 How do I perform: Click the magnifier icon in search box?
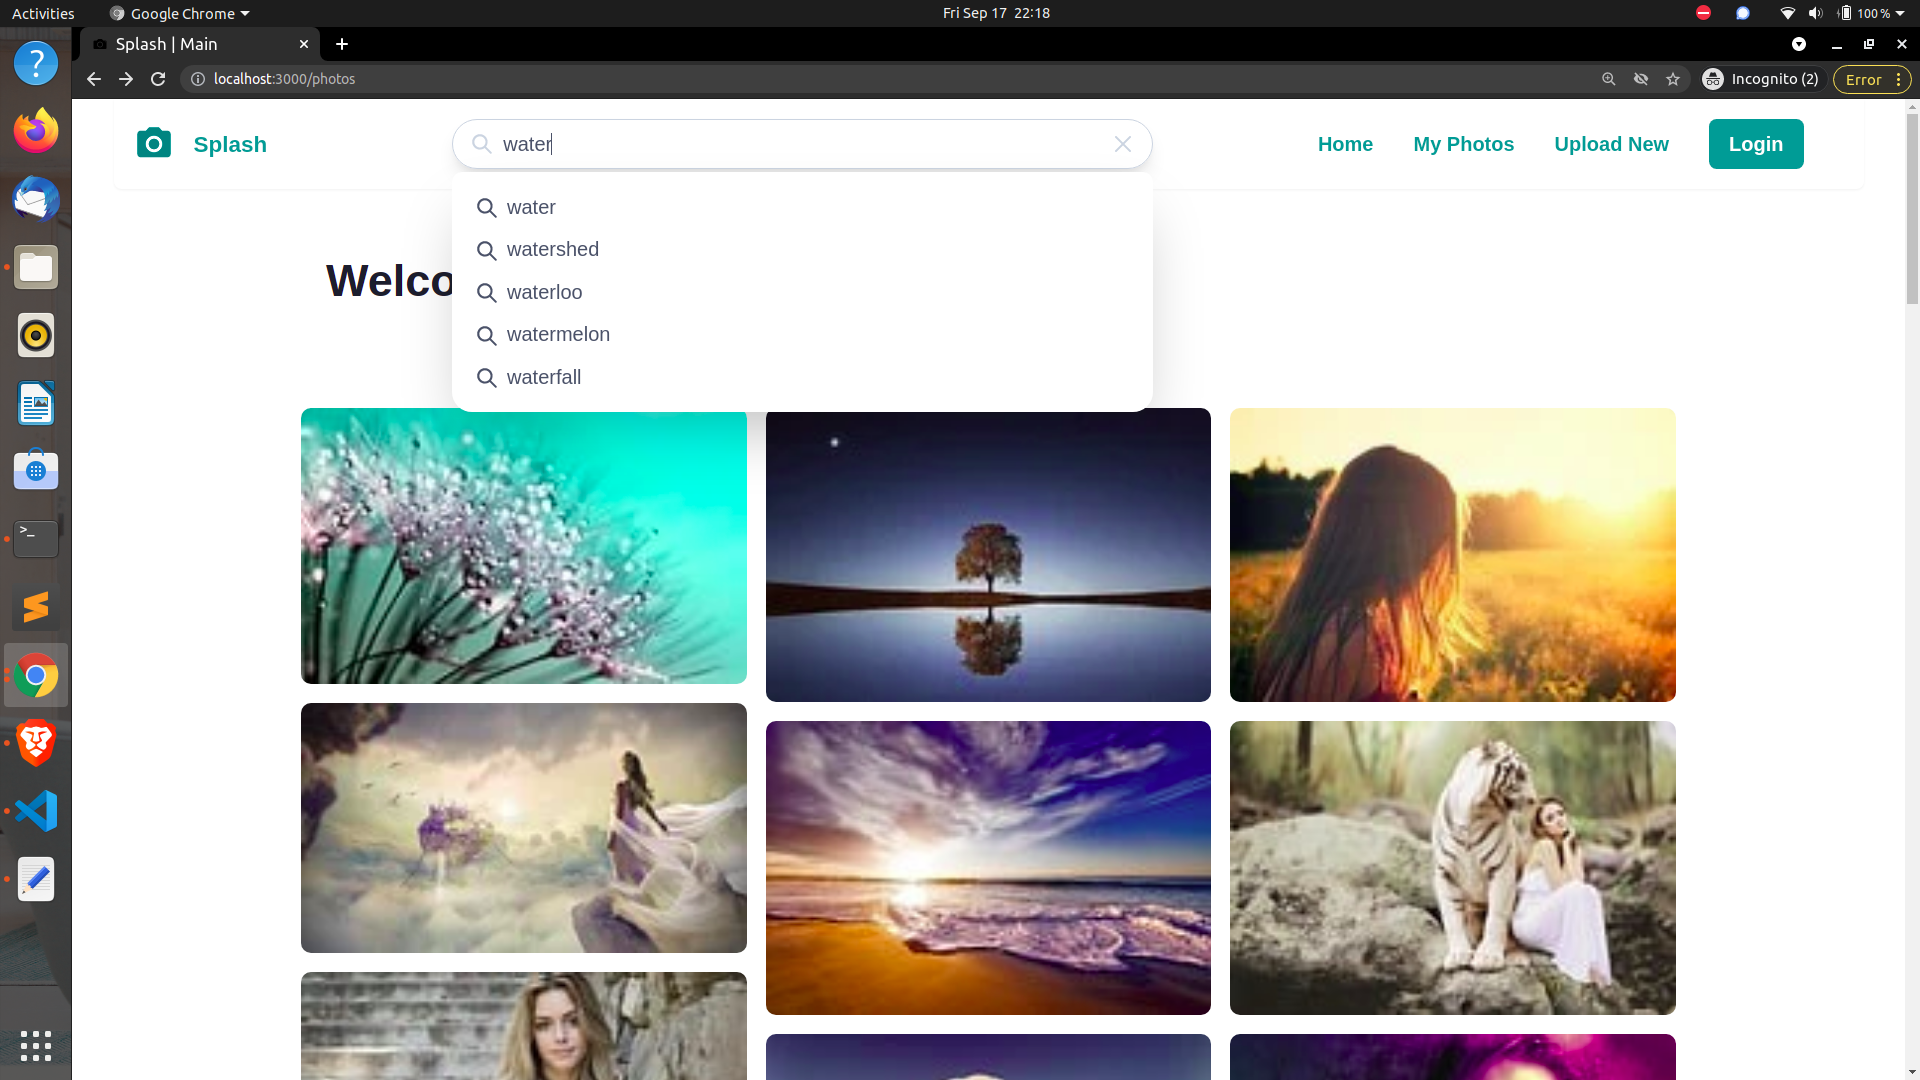[482, 144]
